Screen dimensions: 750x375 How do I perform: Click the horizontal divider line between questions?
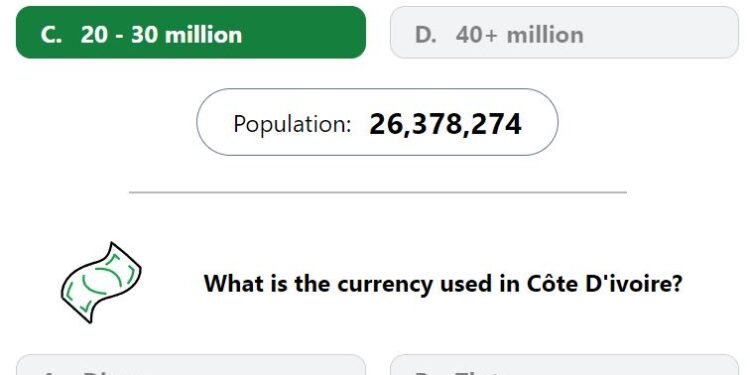pyautogui.click(x=378, y=192)
